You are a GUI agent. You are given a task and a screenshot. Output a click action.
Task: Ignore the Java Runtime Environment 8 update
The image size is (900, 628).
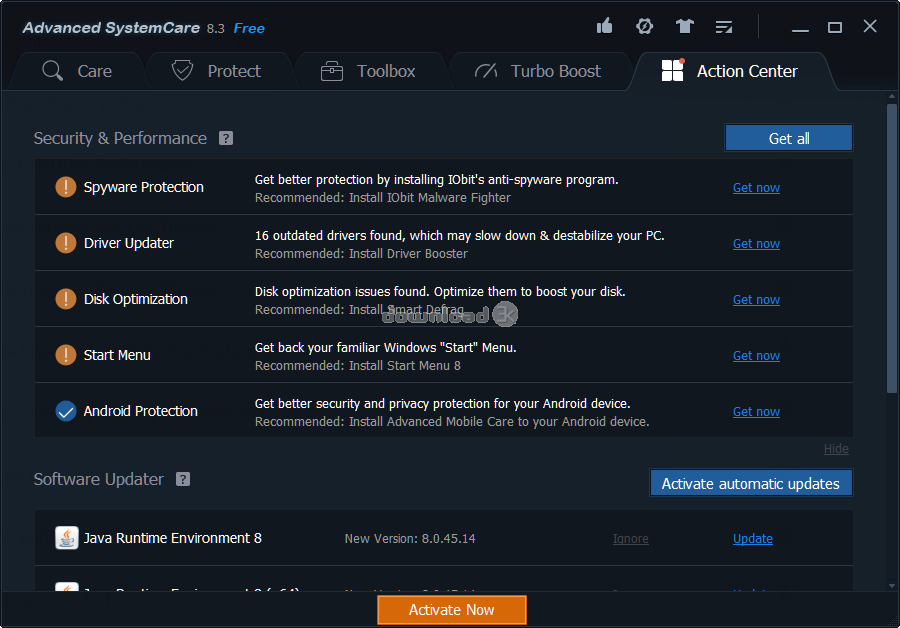coord(631,538)
